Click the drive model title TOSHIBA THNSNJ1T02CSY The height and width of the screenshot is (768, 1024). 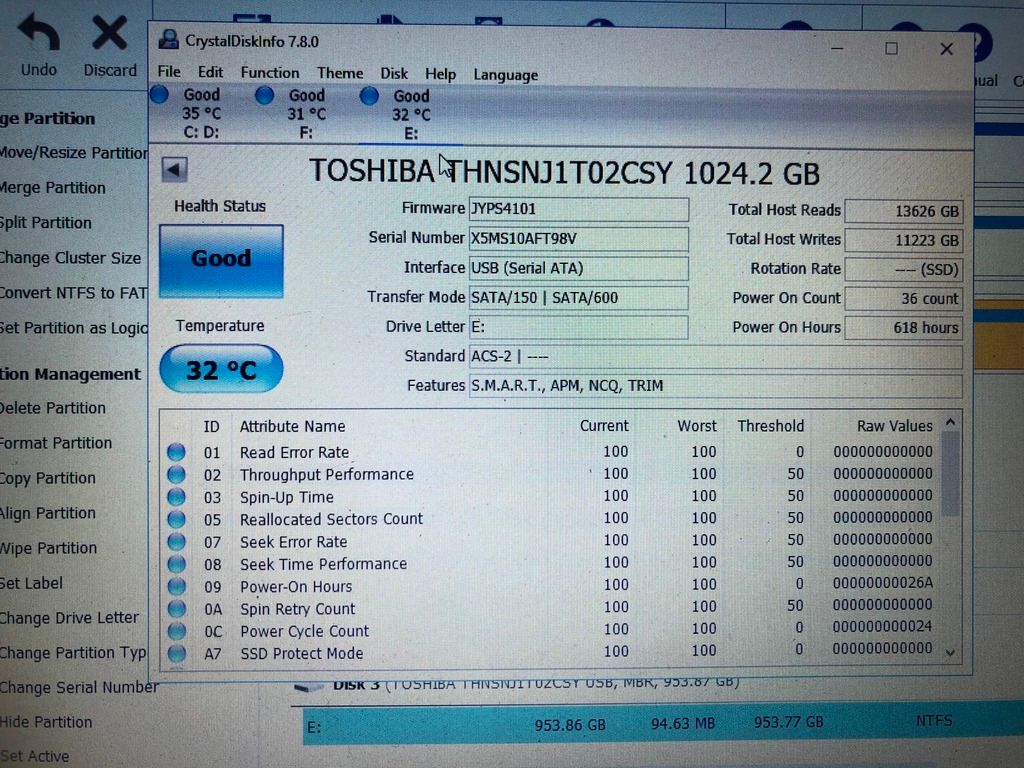point(490,171)
